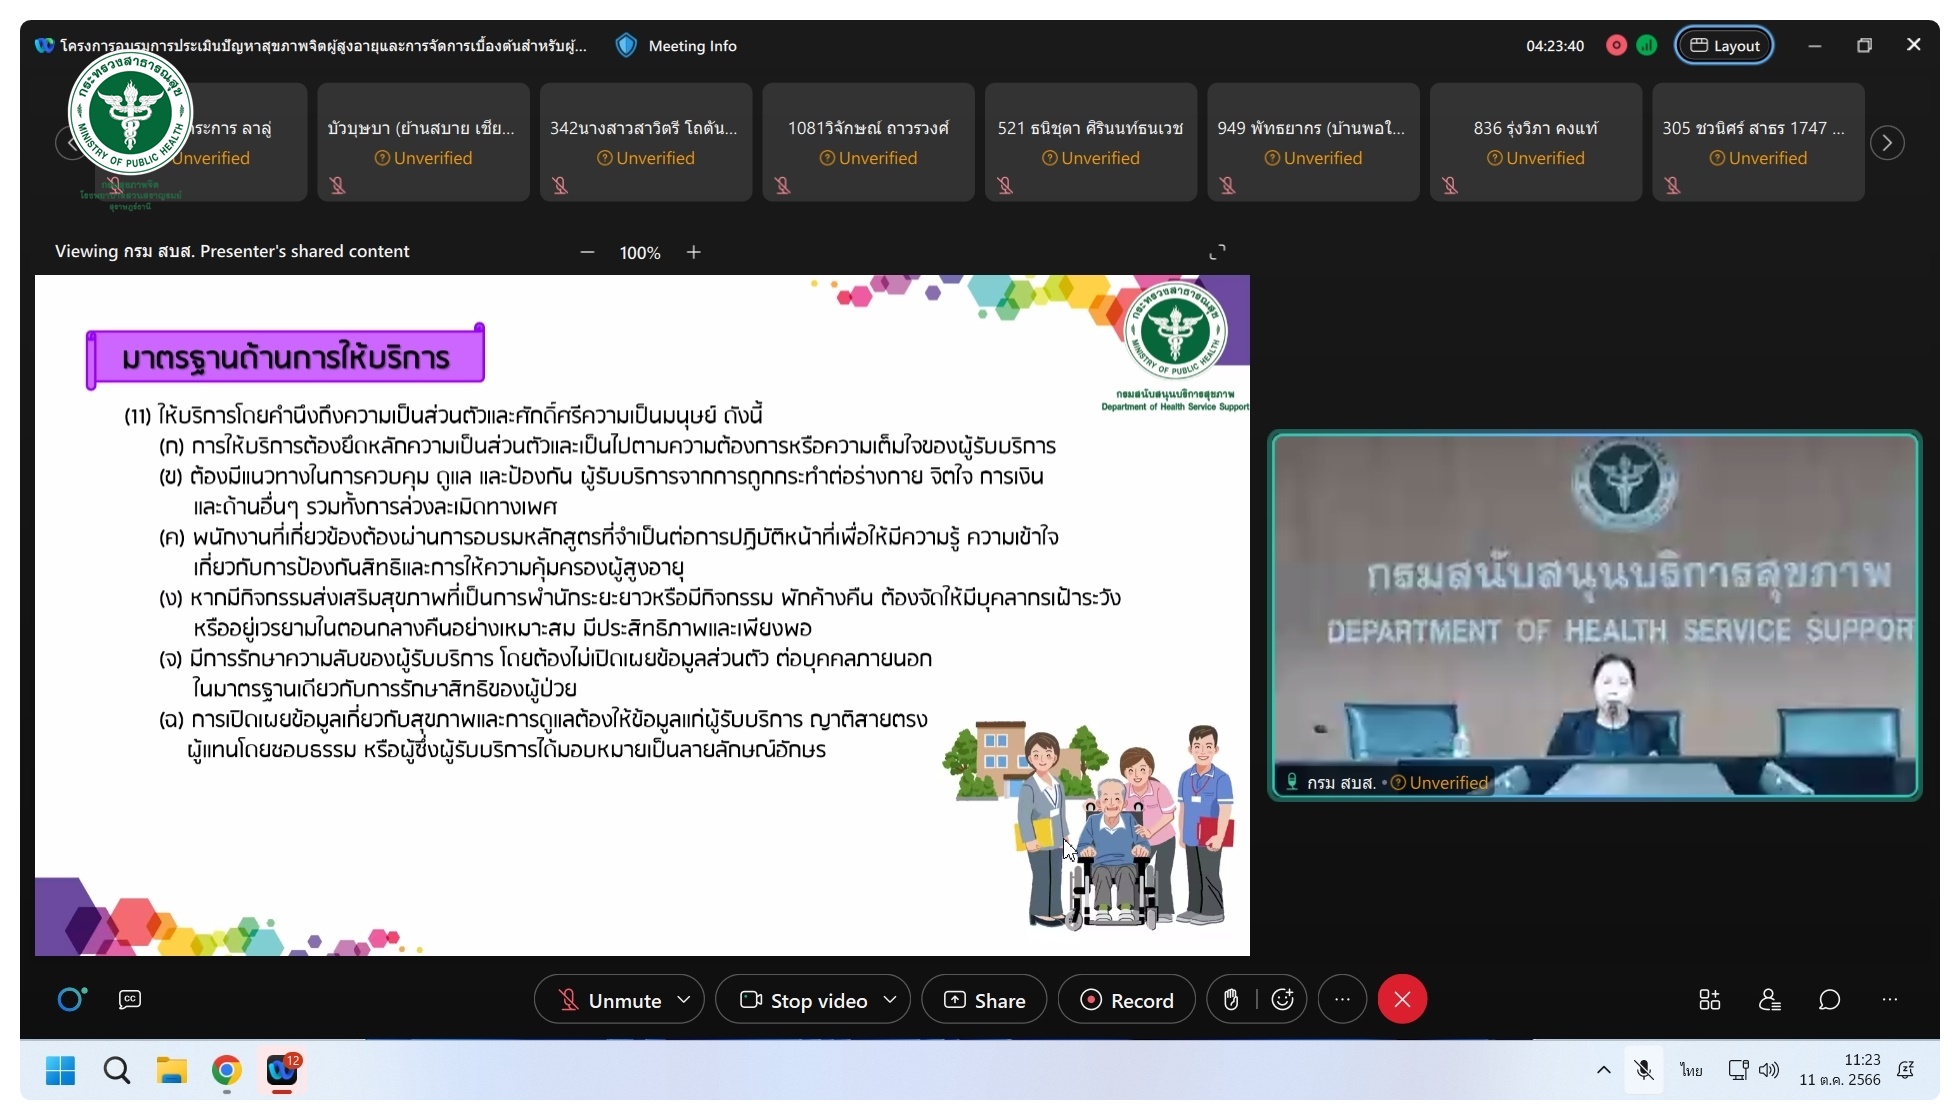Stop video camera
Viewport: 1960px width, 1120px height.
pos(804,1000)
